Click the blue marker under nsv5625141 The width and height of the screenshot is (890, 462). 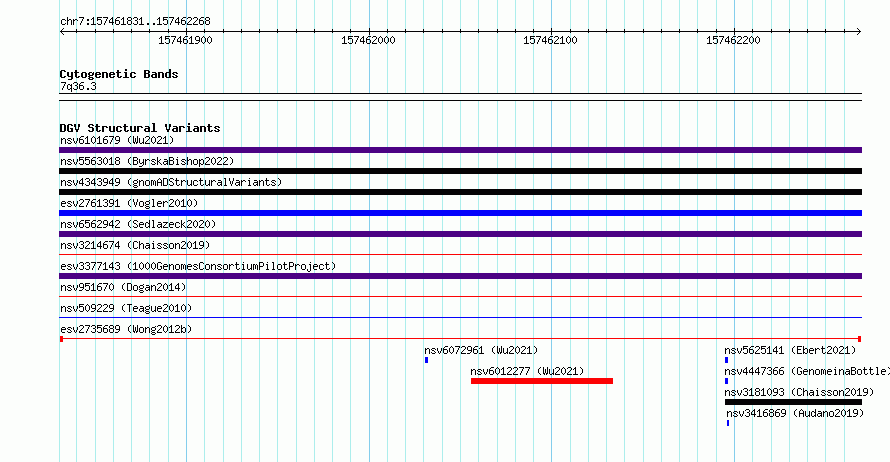coord(727,360)
